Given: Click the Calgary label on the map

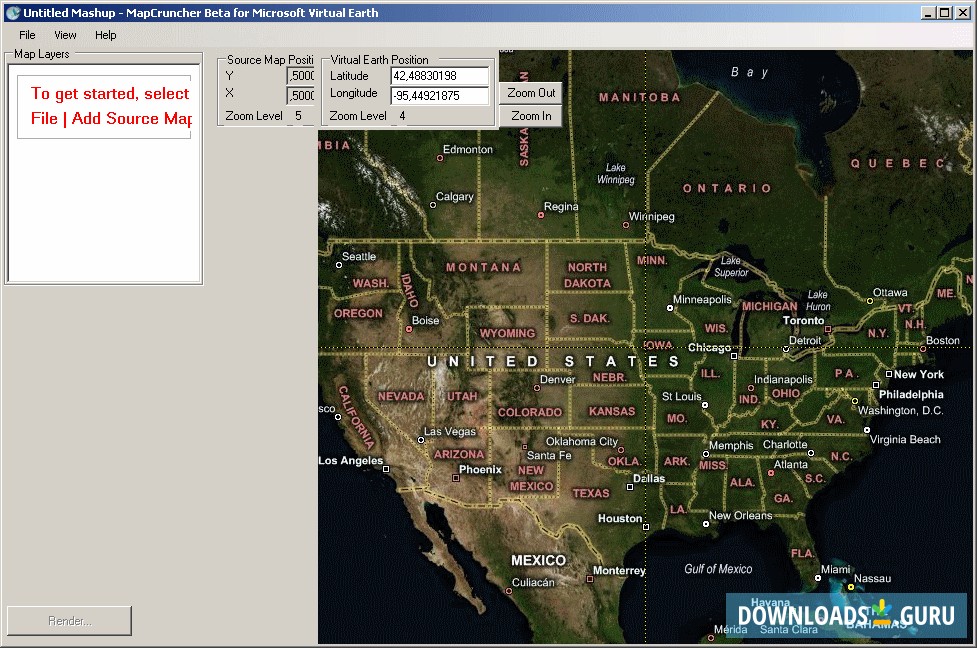Looking at the screenshot, I should [454, 197].
